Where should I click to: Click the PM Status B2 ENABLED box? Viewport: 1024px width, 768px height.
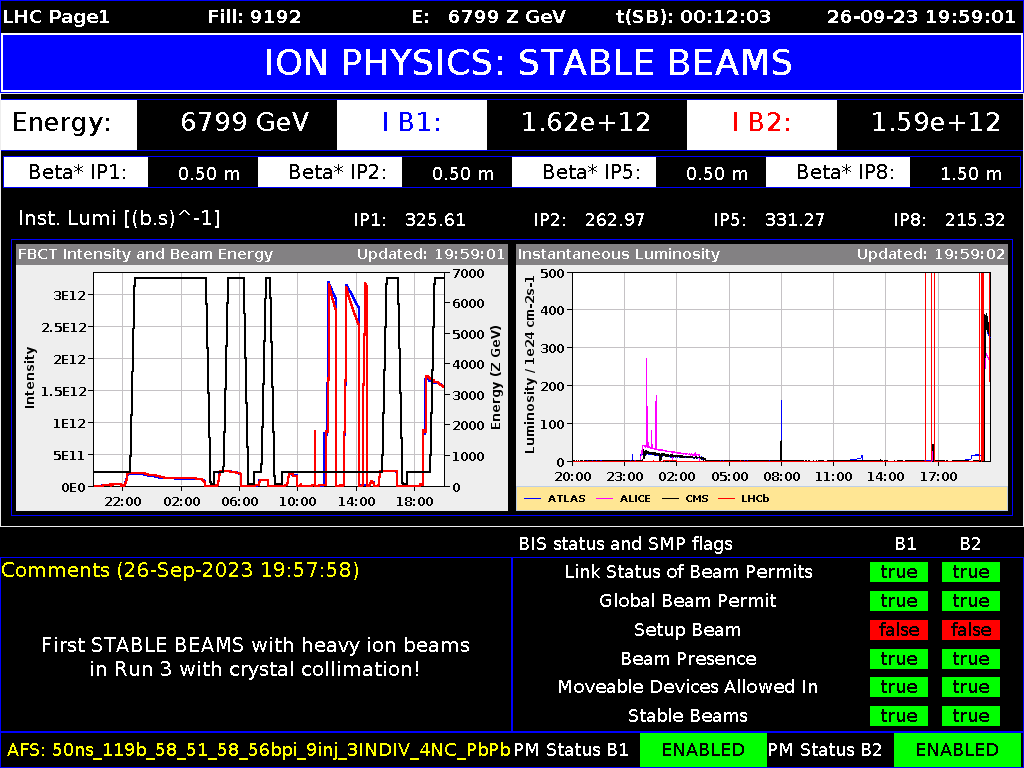(x=956, y=750)
